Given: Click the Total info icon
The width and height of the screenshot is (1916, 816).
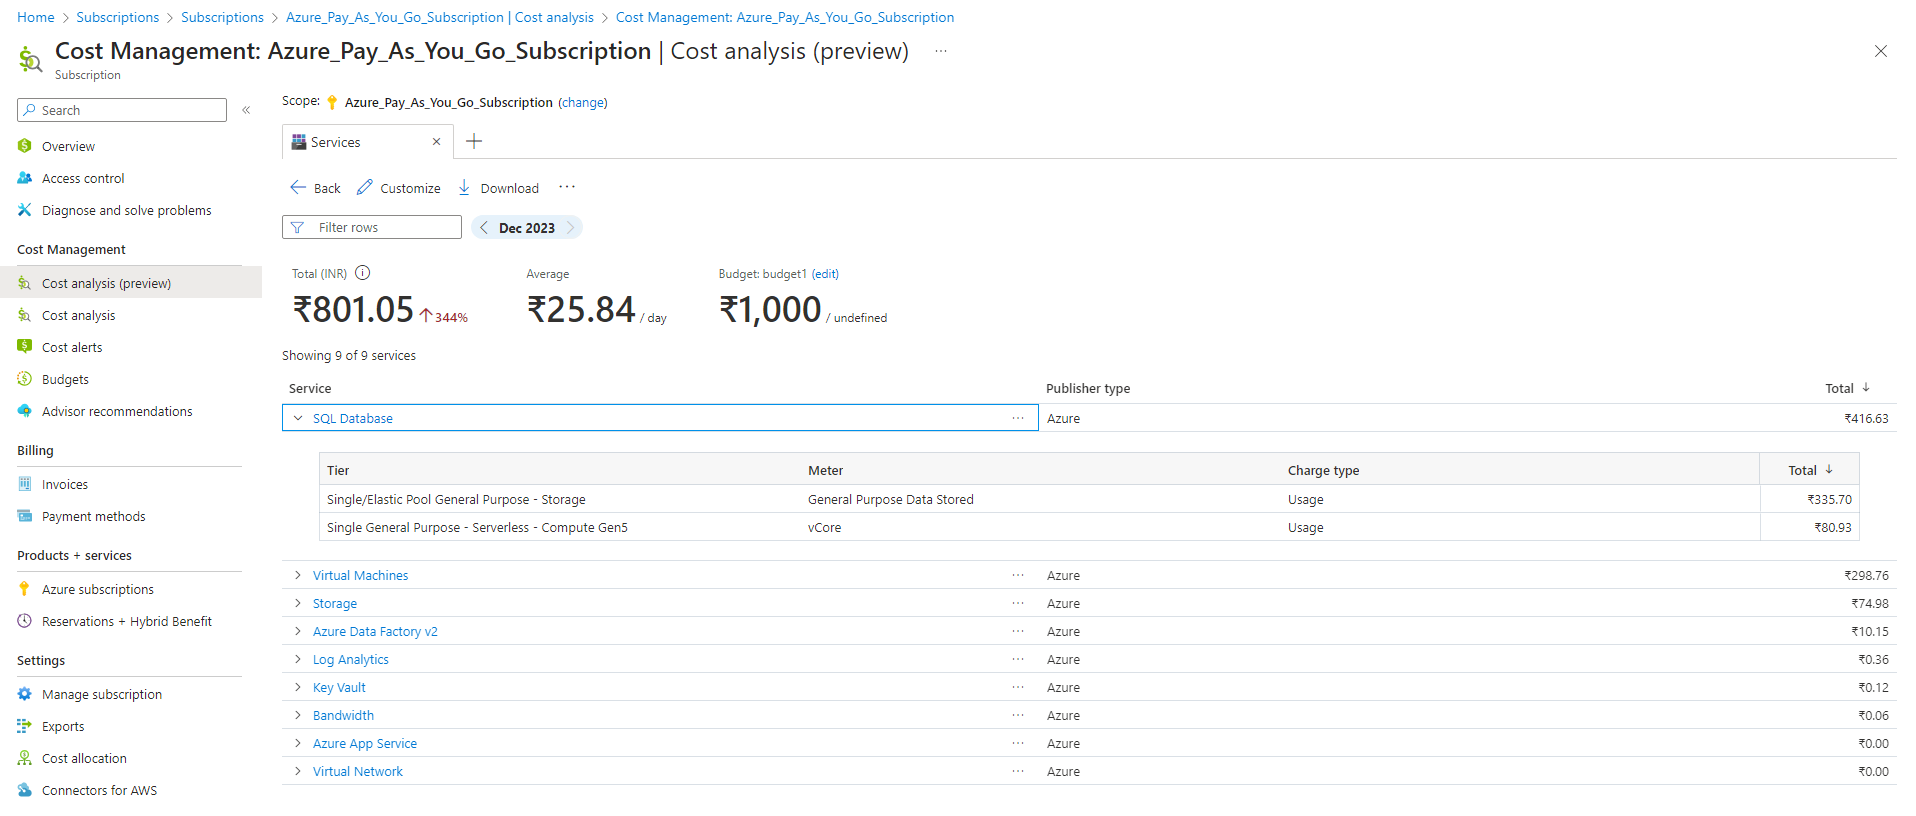Looking at the screenshot, I should (363, 273).
